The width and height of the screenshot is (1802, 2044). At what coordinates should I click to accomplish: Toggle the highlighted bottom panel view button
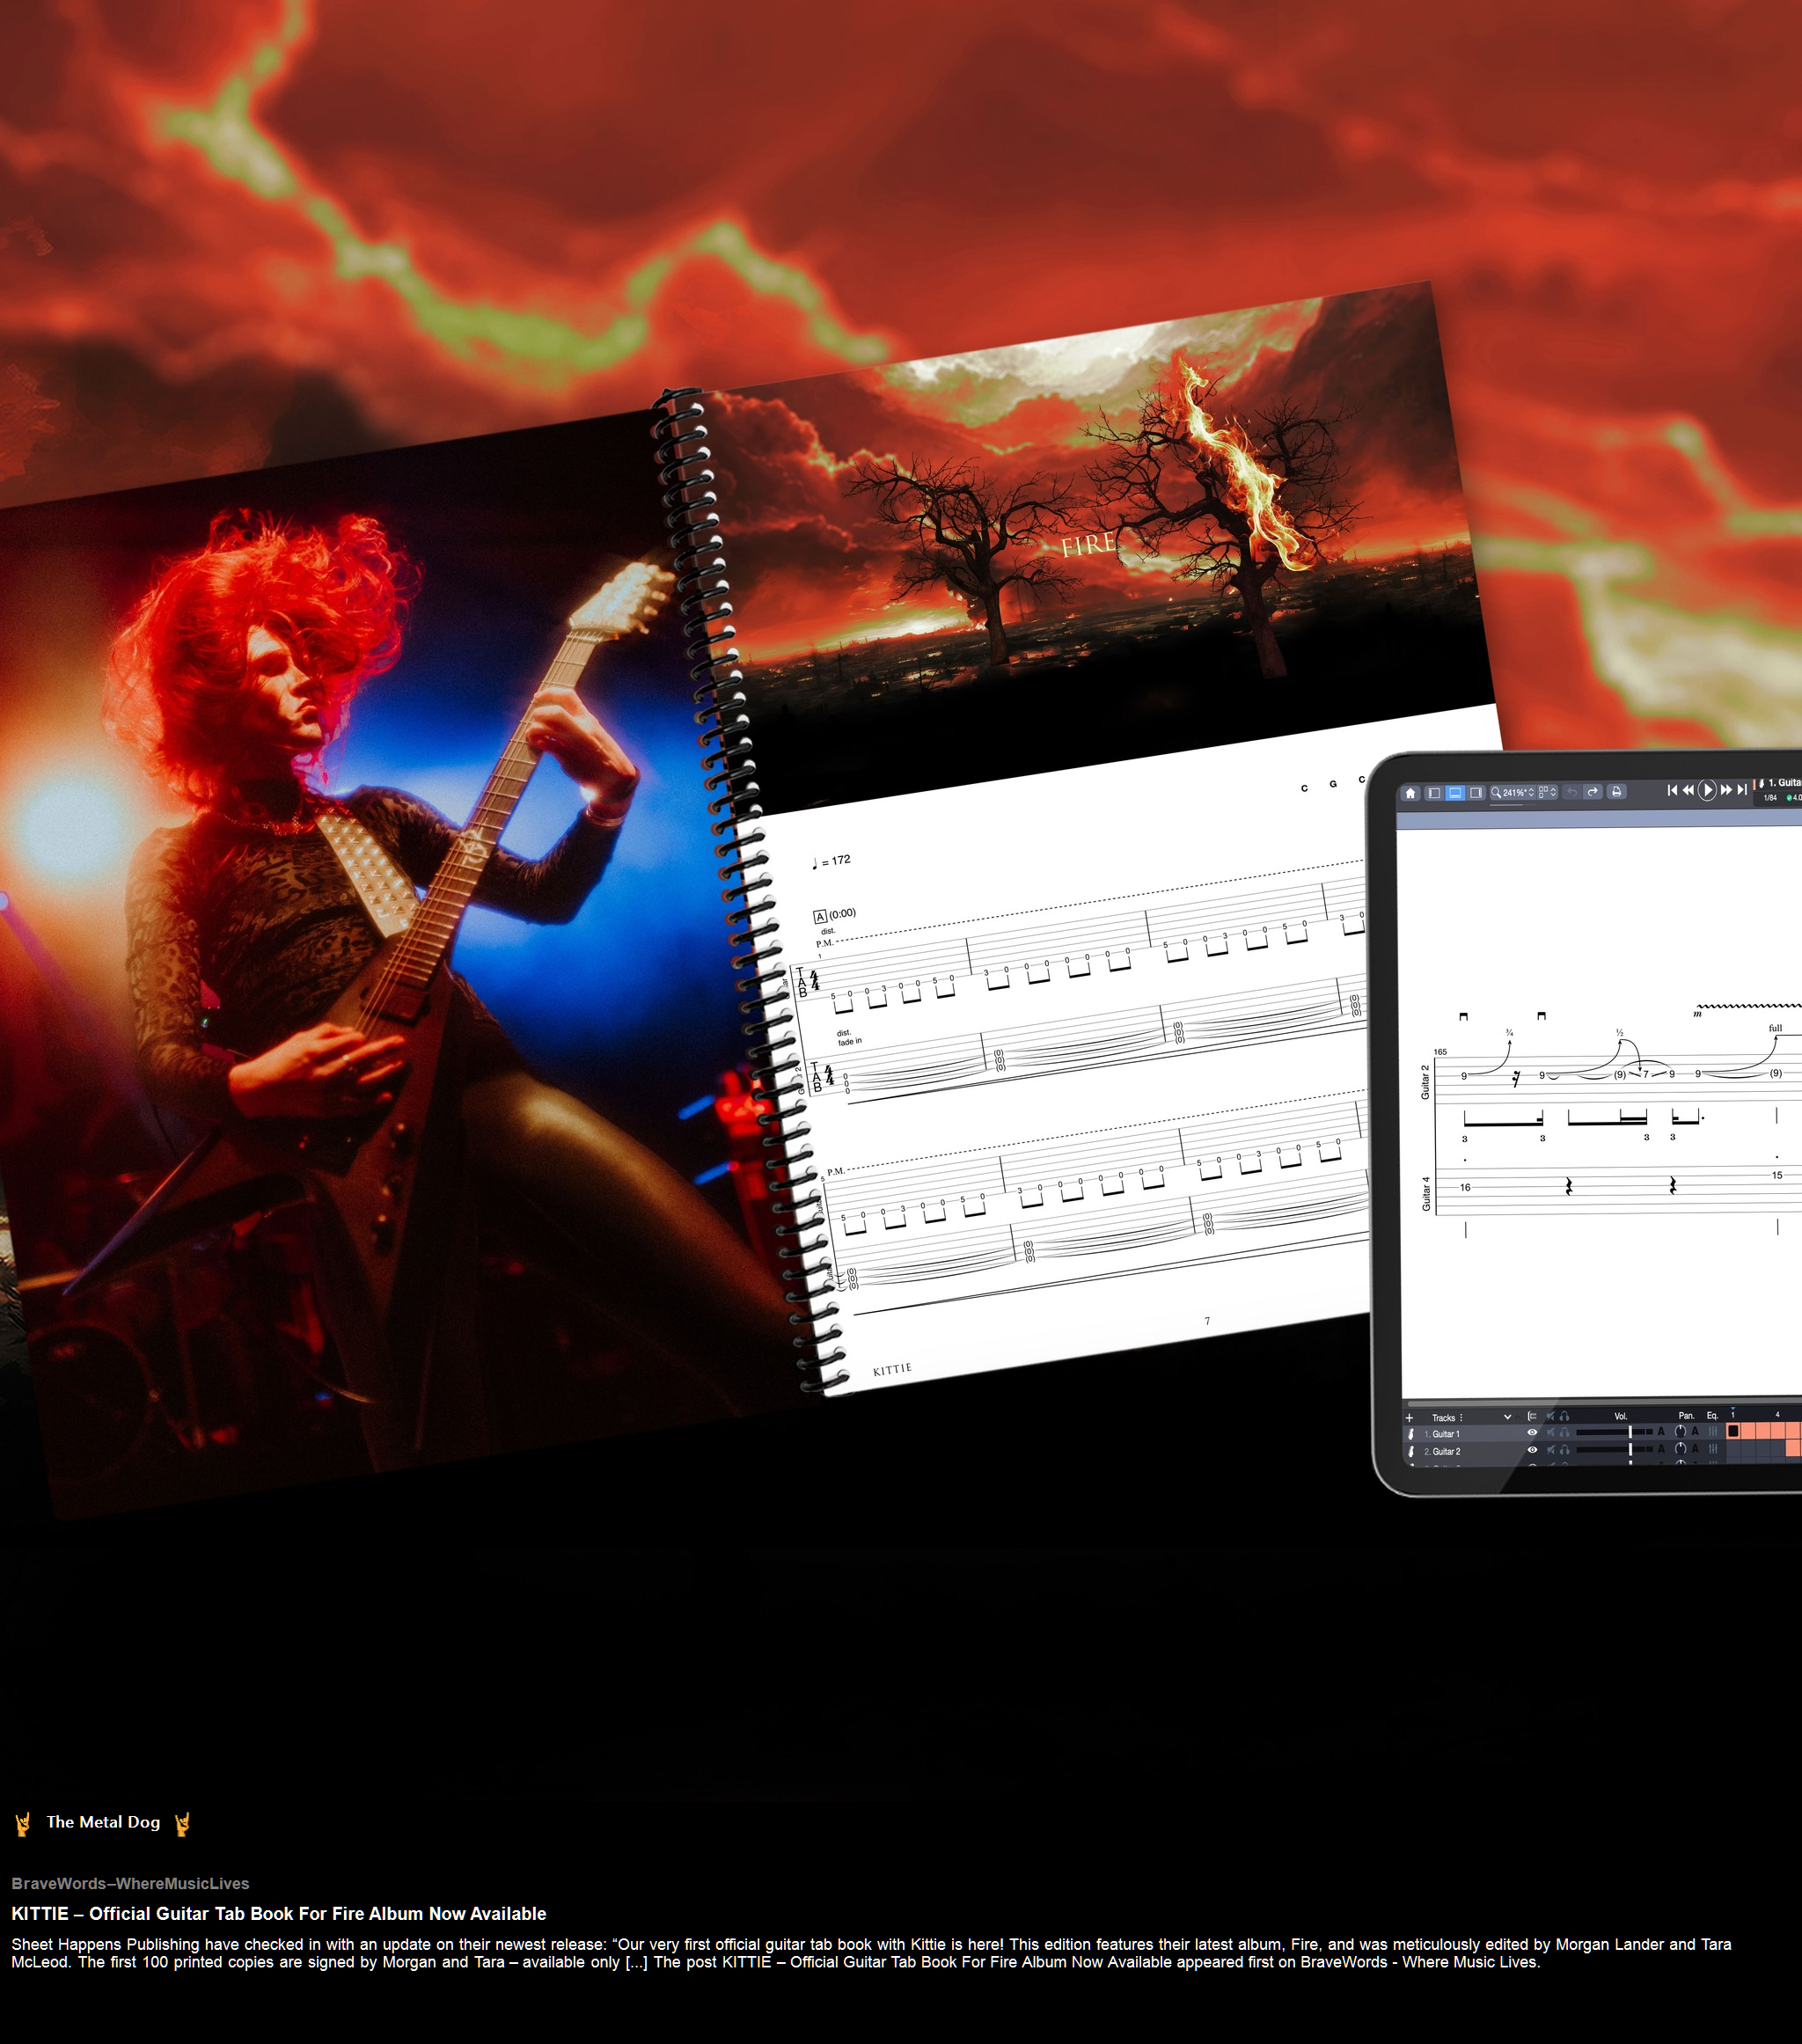click(x=1456, y=793)
